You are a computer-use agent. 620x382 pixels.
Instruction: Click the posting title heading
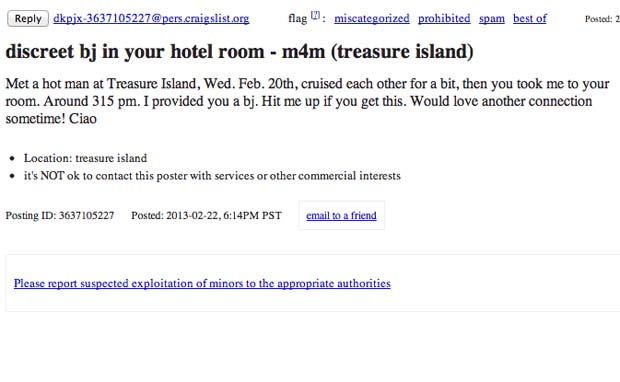pos(239,51)
